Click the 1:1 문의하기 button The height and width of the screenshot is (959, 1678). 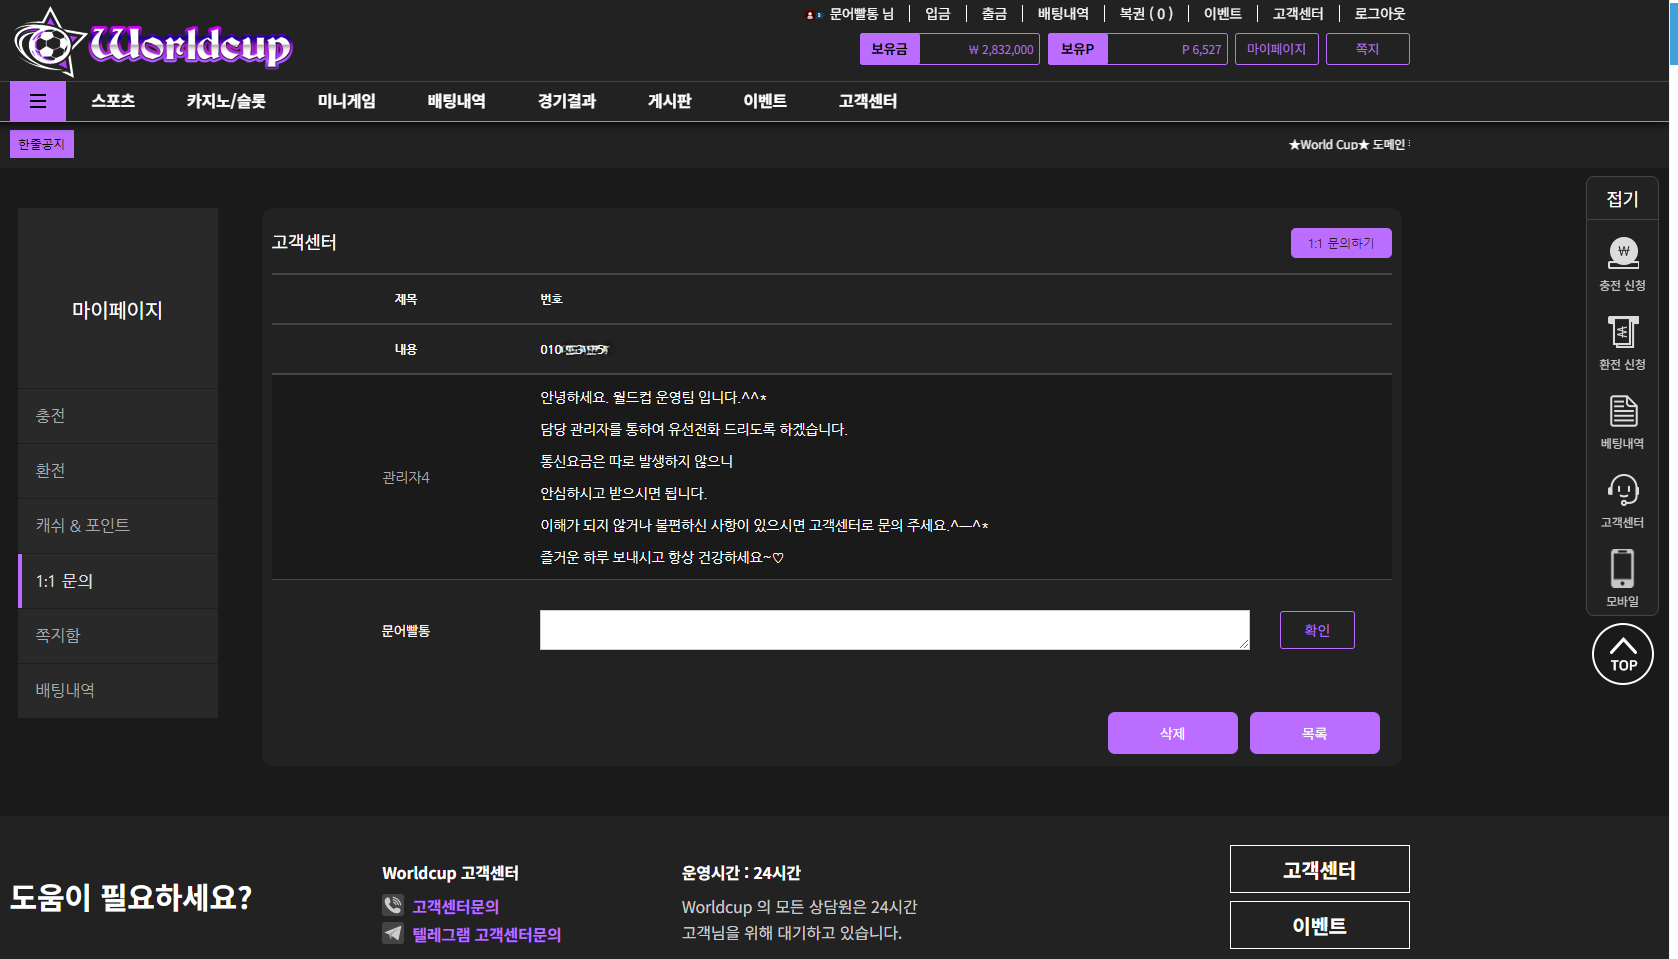[1340, 243]
